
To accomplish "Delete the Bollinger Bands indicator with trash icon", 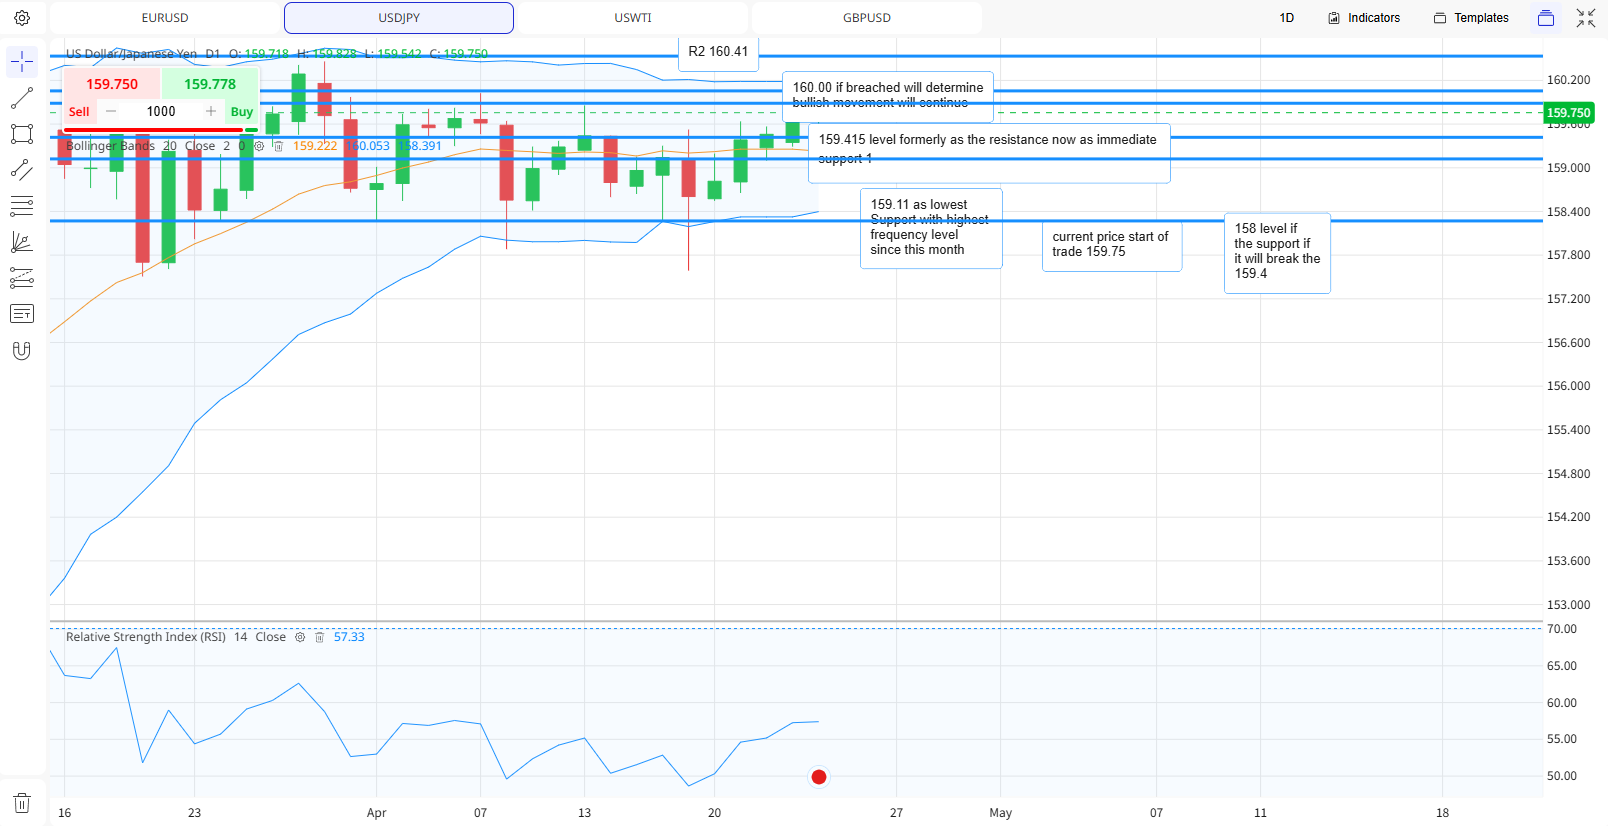I will point(279,146).
